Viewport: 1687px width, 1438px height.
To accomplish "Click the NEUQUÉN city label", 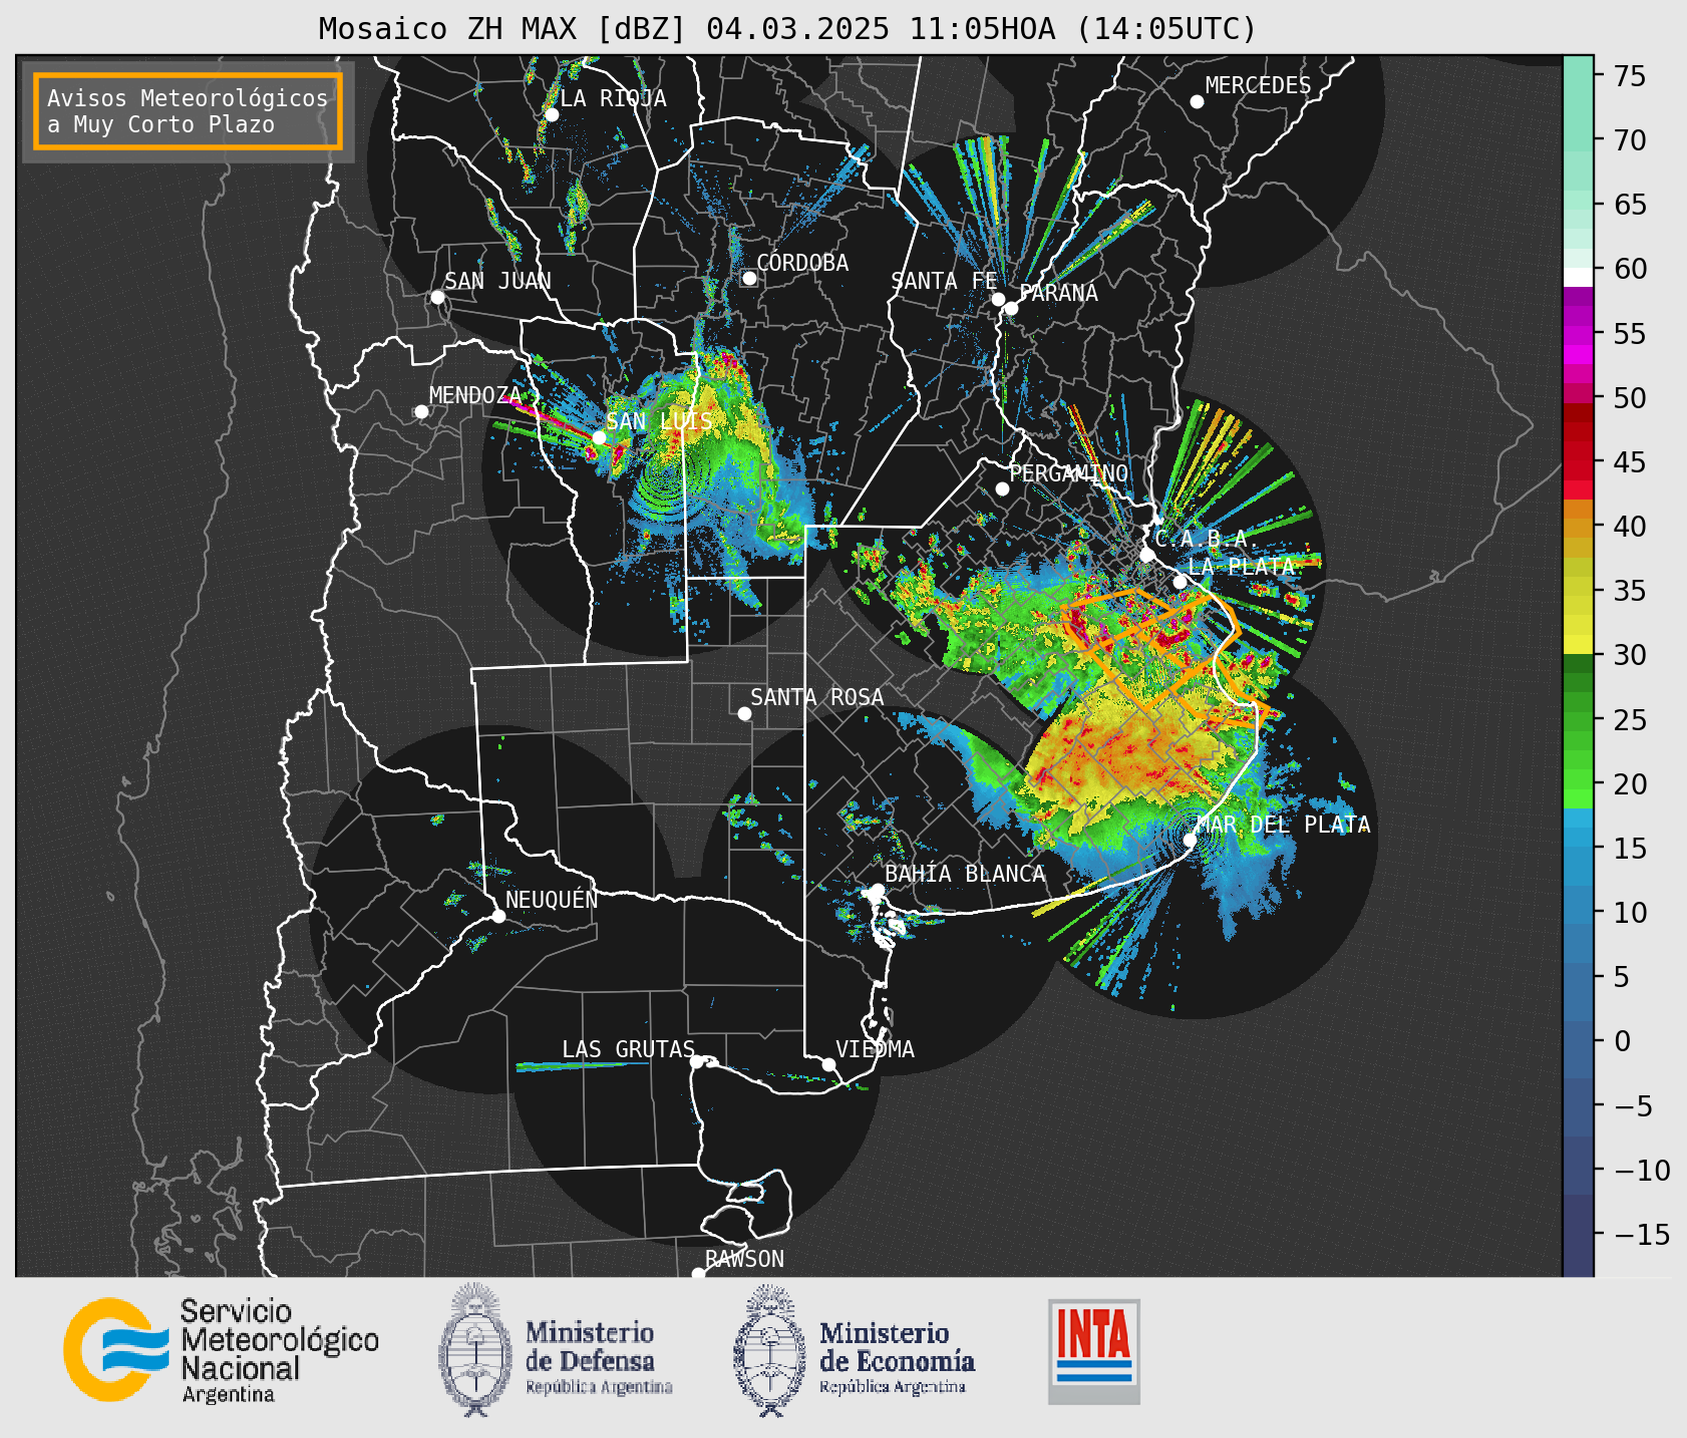I will 551,899.
